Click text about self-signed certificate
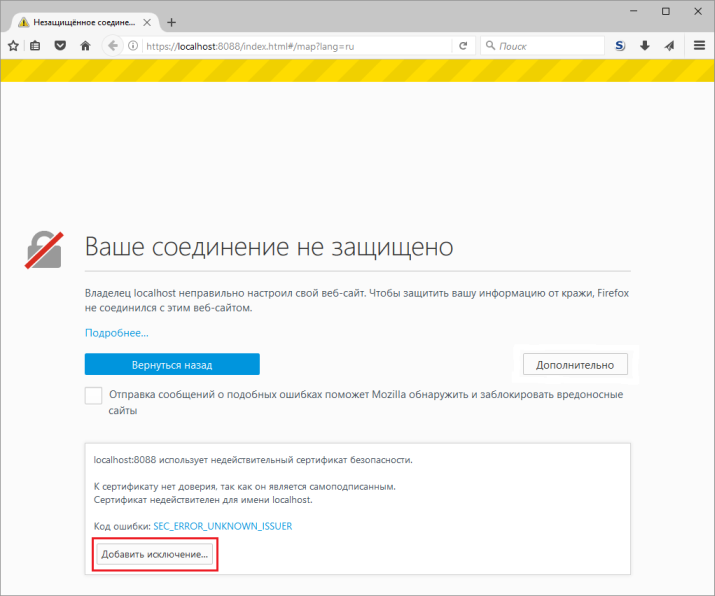 pyautogui.click(x=245, y=487)
